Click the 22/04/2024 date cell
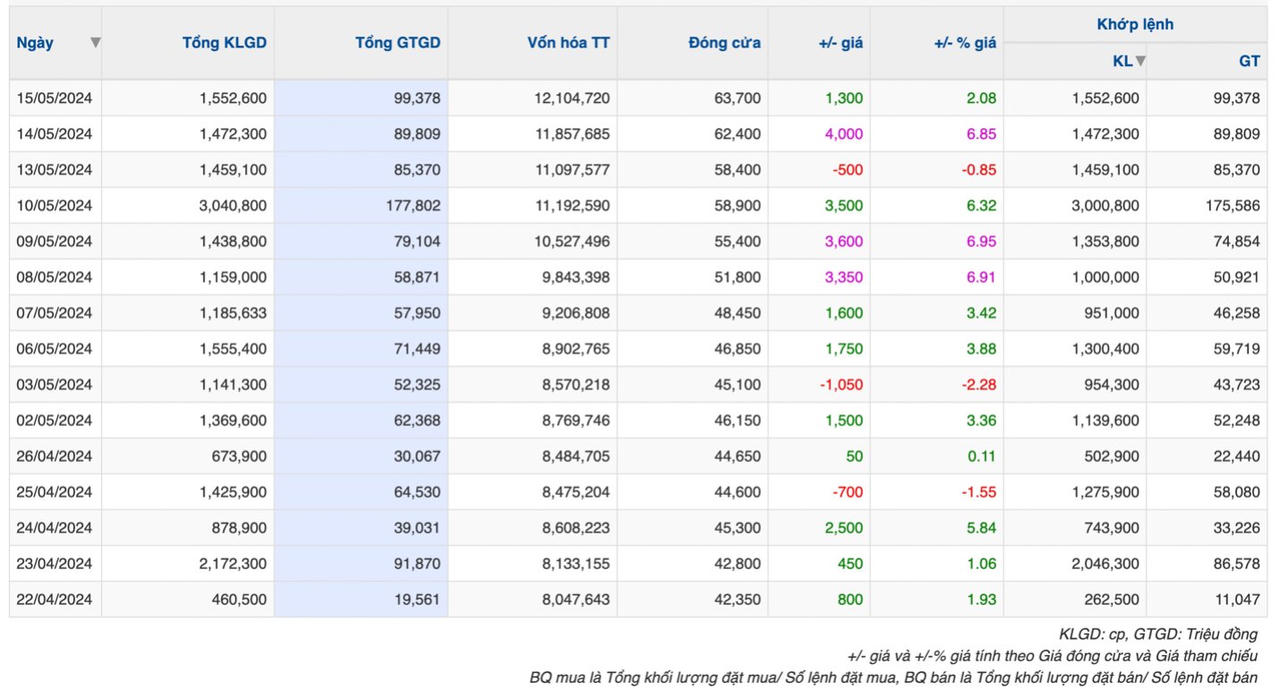Image resolution: width=1280 pixels, height=689 pixels. pos(54,600)
